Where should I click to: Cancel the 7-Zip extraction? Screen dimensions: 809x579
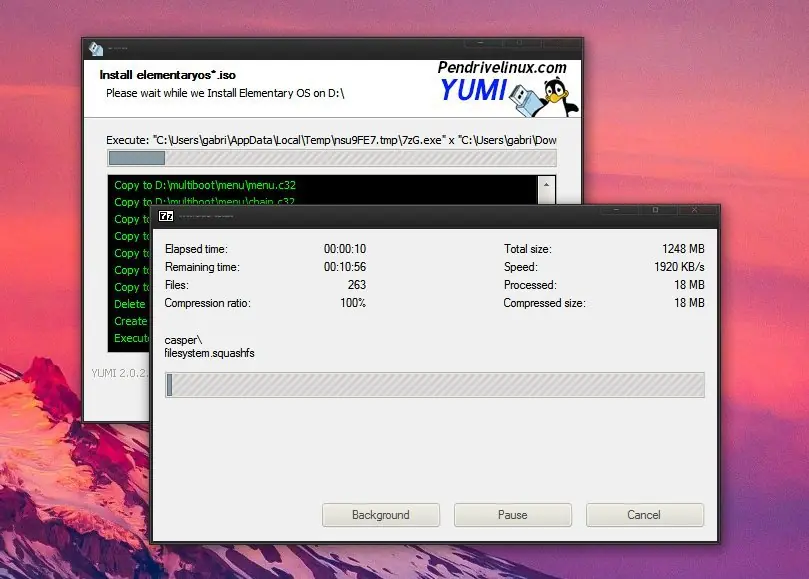coord(644,514)
